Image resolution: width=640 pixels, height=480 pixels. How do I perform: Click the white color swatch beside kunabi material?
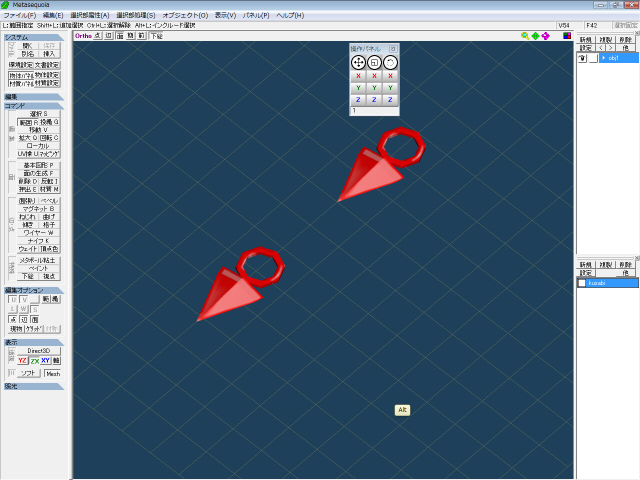[x=582, y=283]
